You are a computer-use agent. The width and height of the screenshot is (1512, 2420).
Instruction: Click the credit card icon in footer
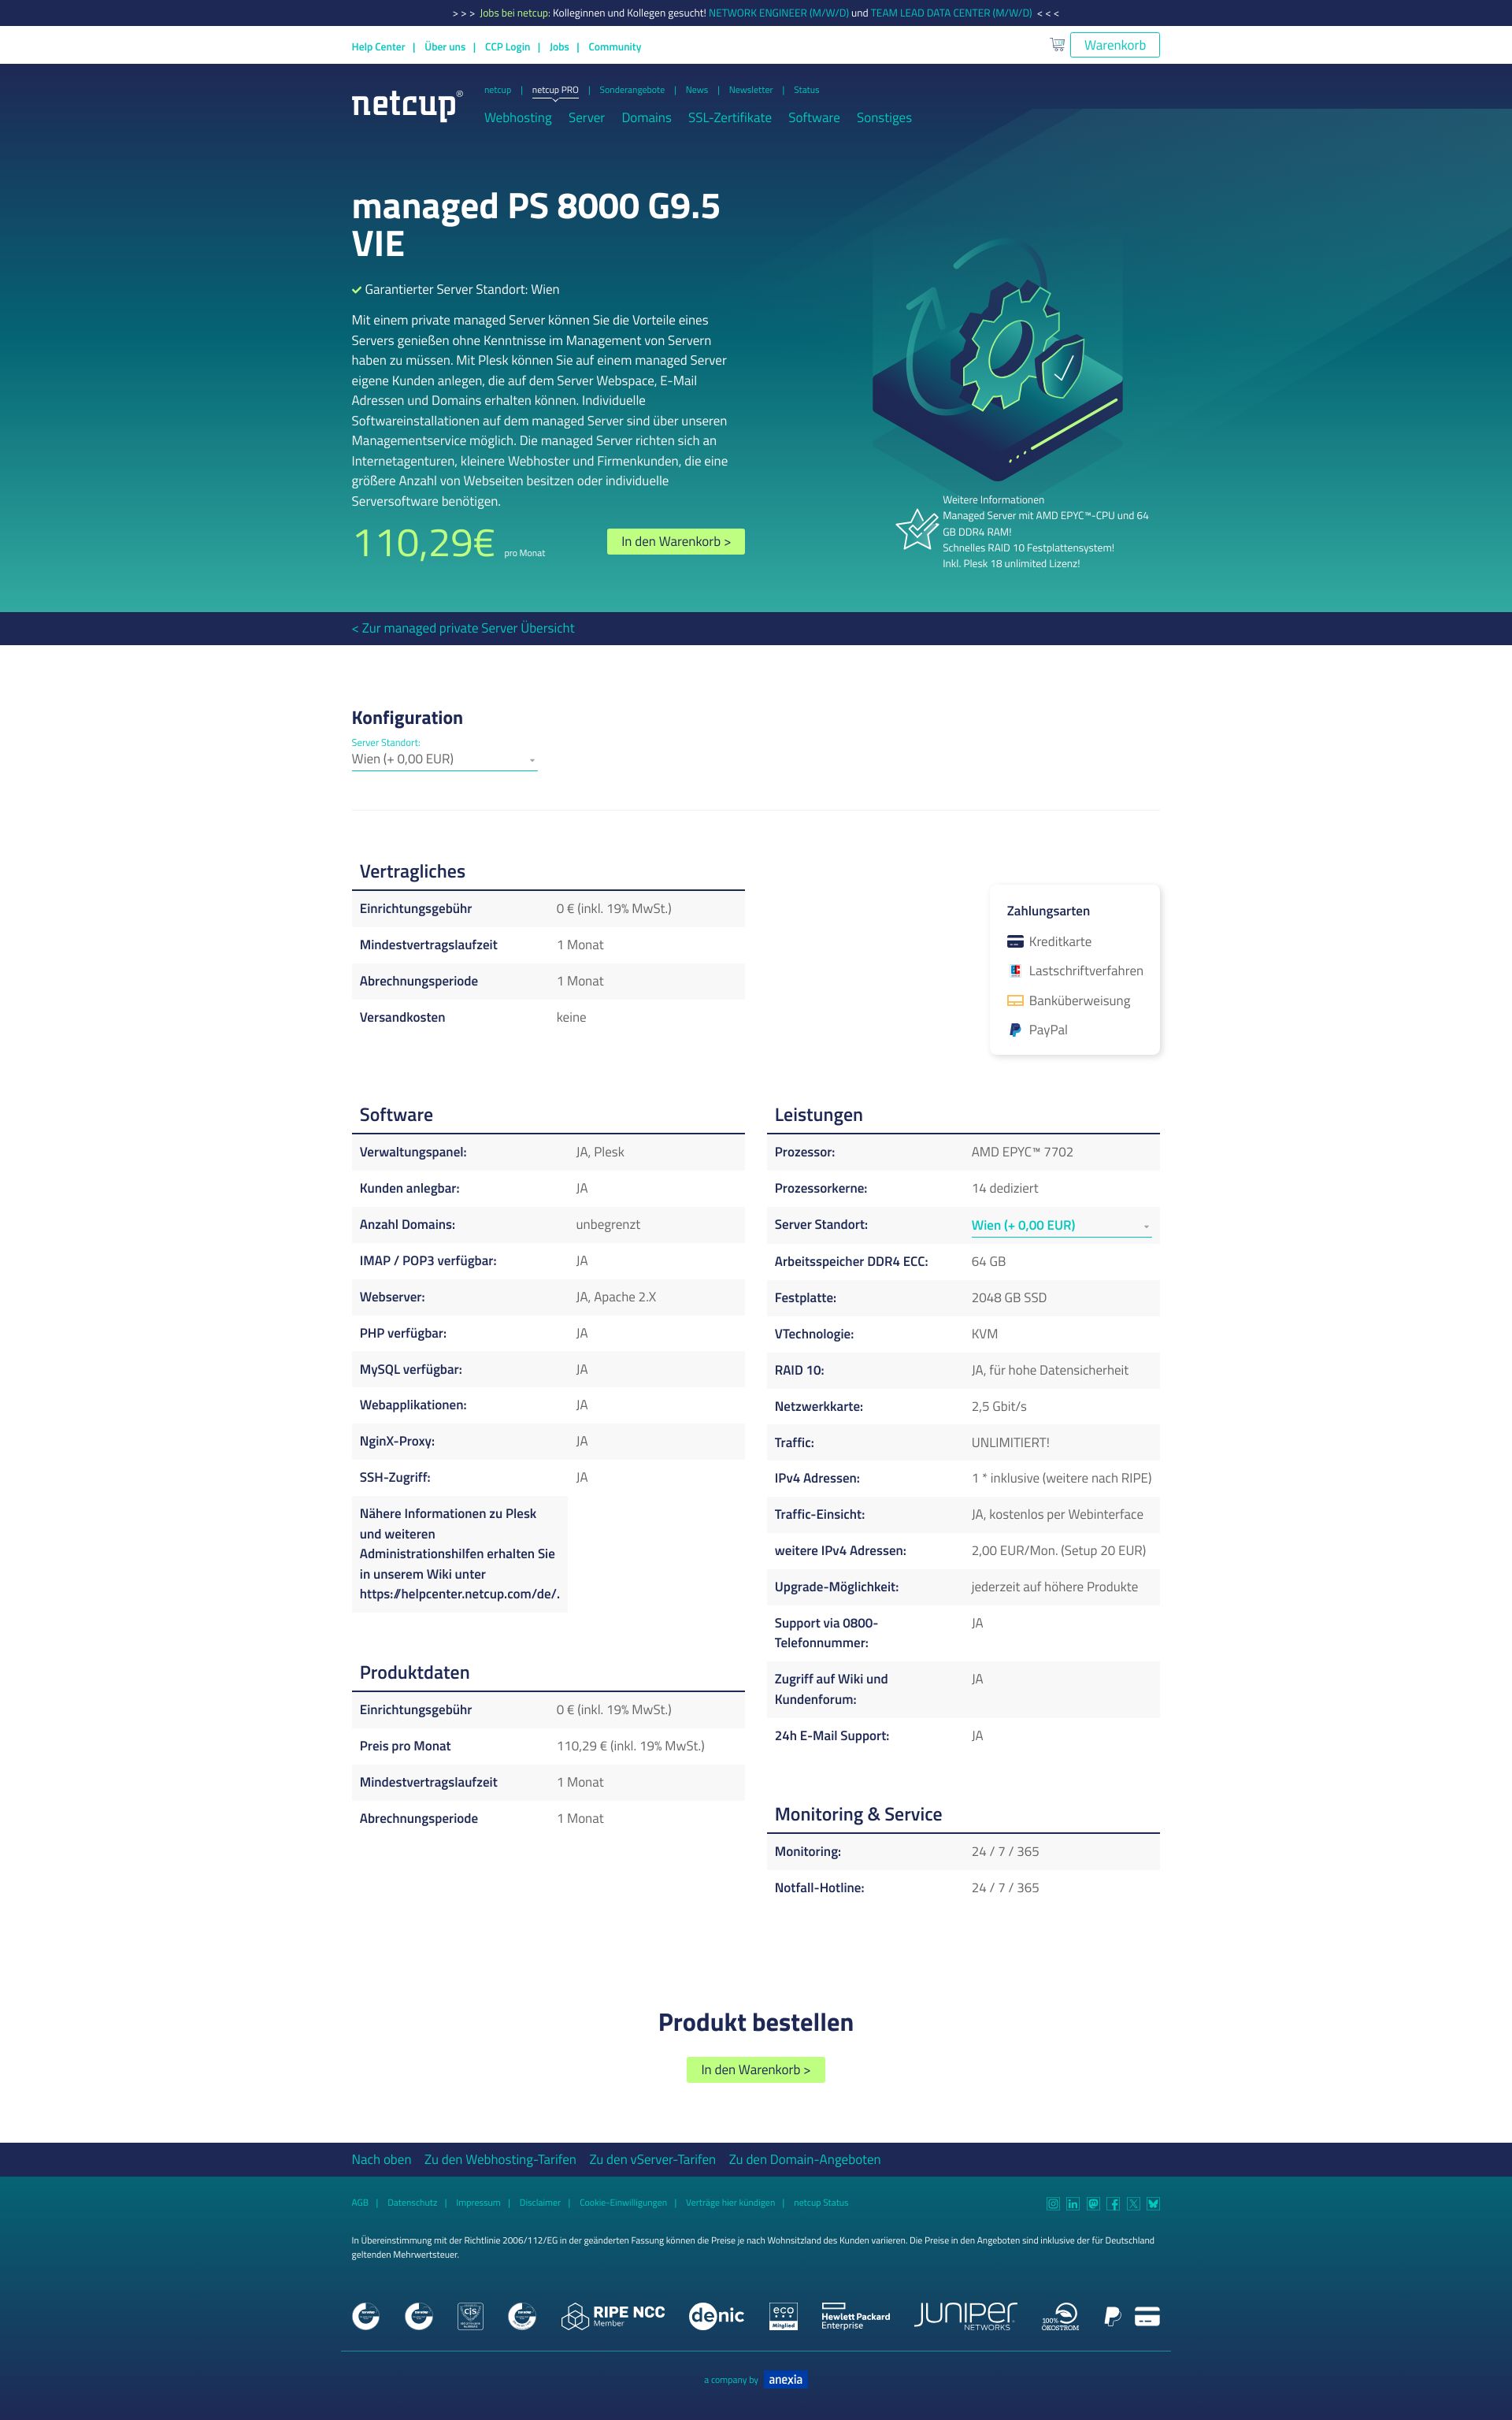(x=1147, y=2316)
